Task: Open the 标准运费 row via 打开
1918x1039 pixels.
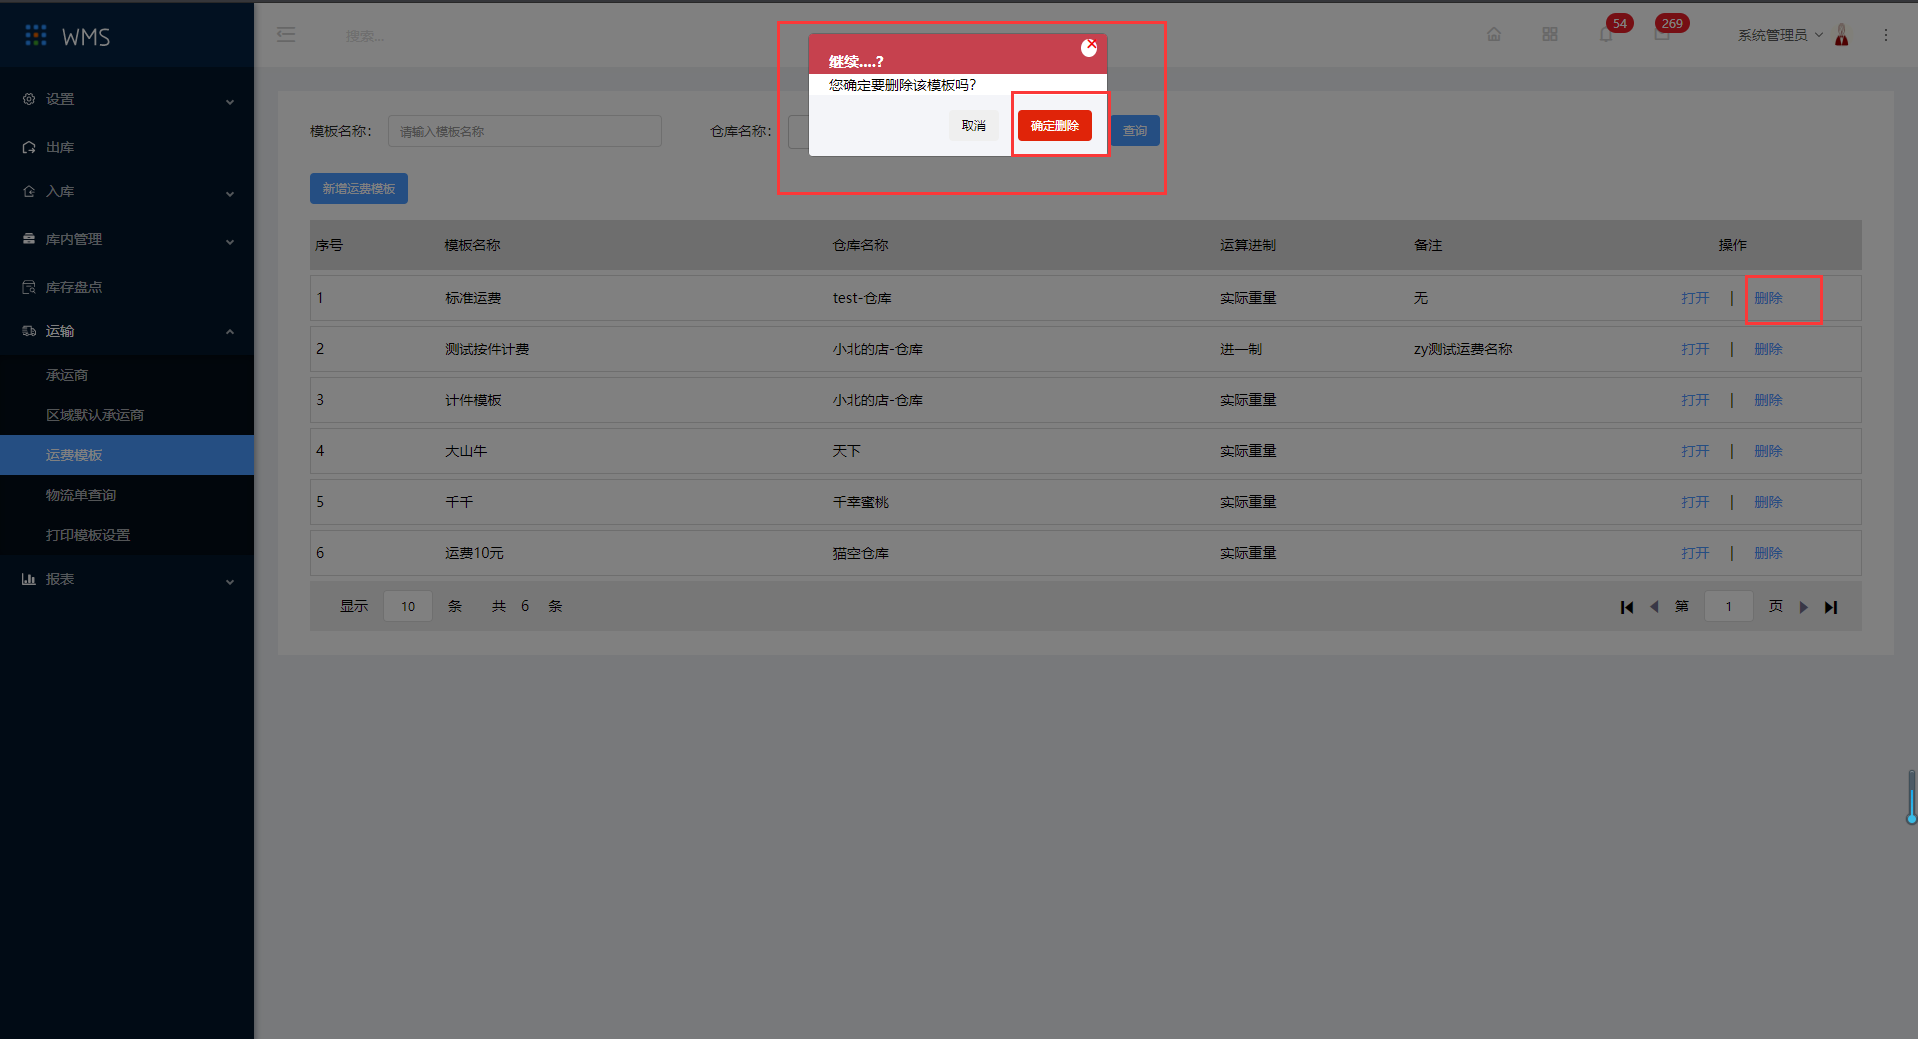Action: (x=1695, y=298)
